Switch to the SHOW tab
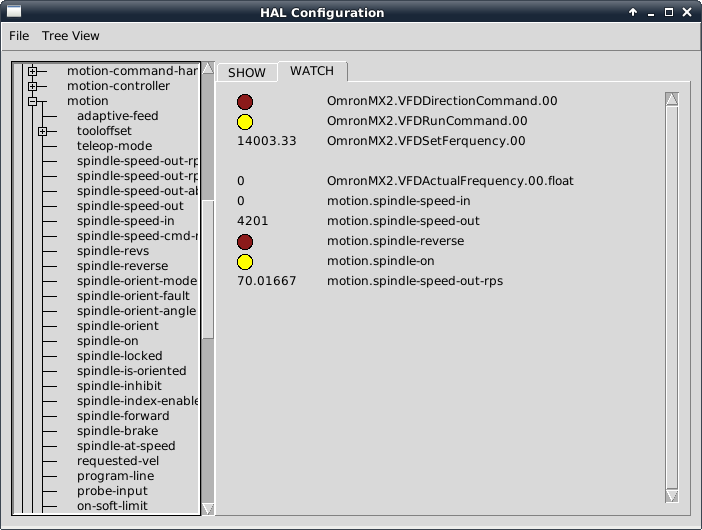The width and height of the screenshot is (702, 530). click(247, 73)
